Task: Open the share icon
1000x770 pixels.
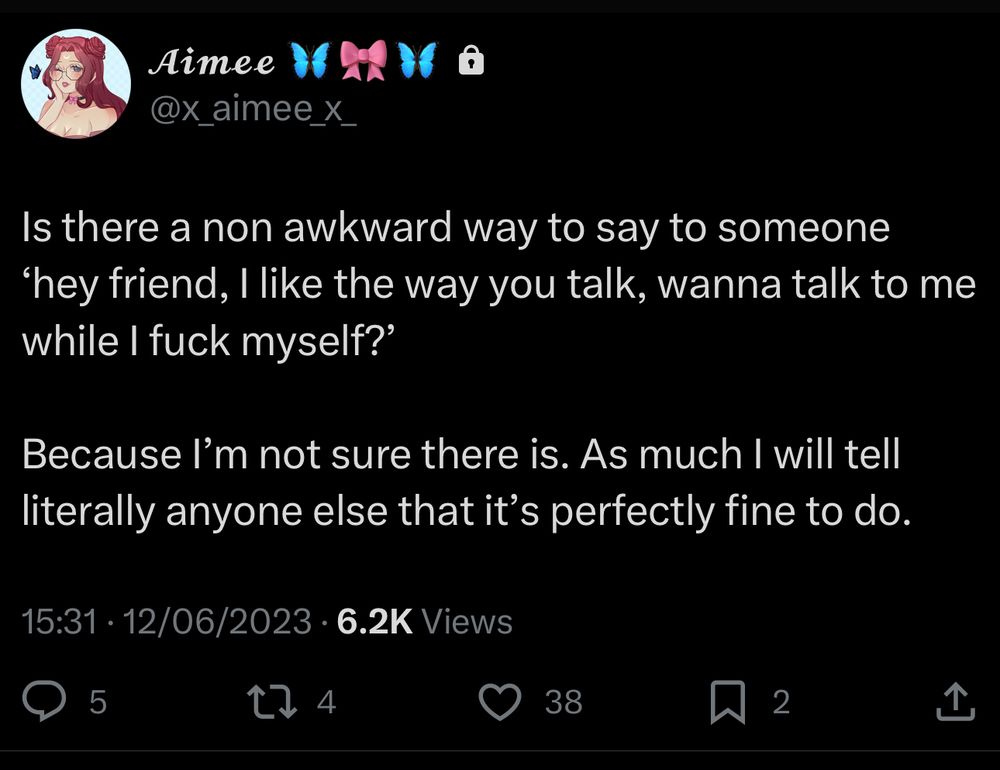Action: click(x=953, y=702)
